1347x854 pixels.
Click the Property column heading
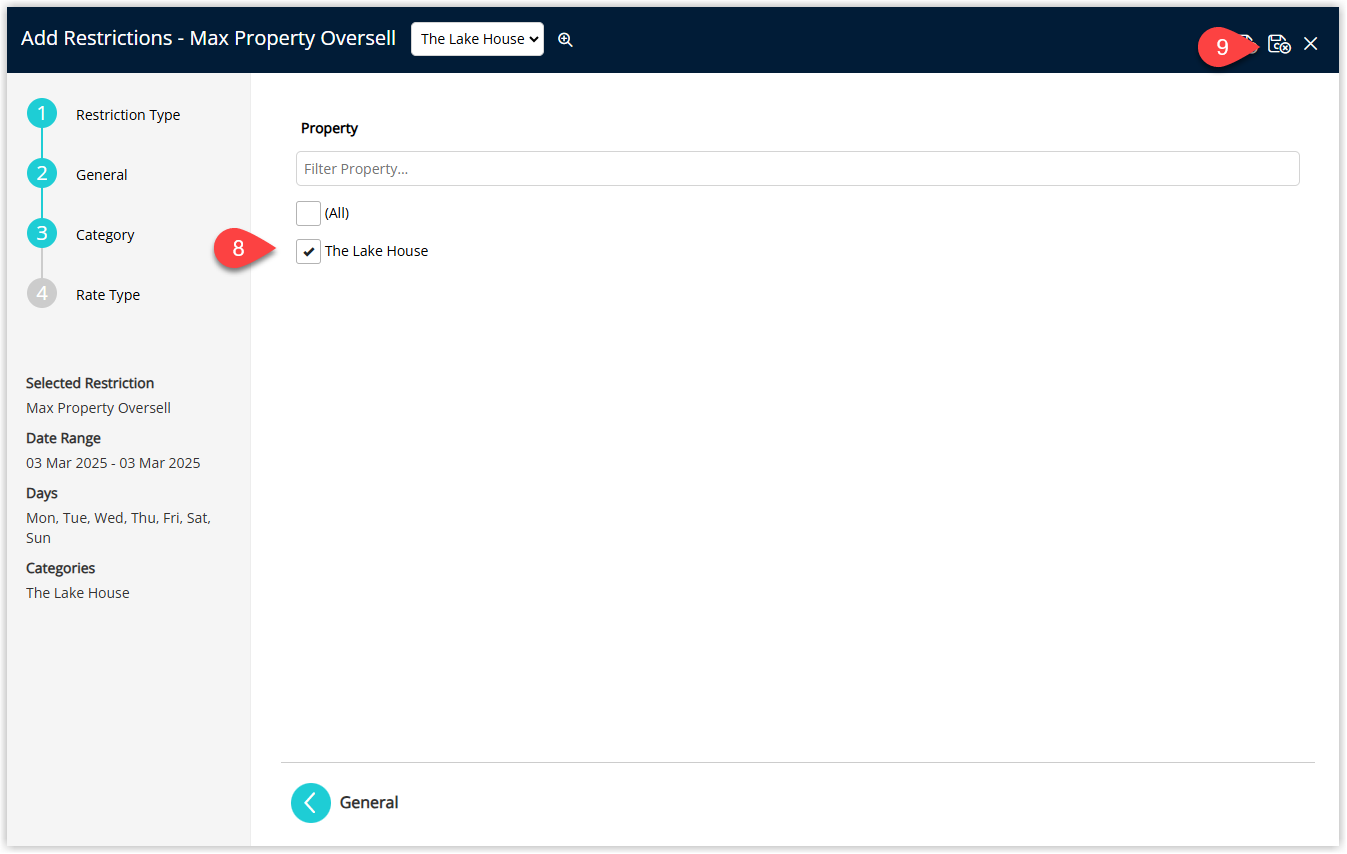pos(329,128)
